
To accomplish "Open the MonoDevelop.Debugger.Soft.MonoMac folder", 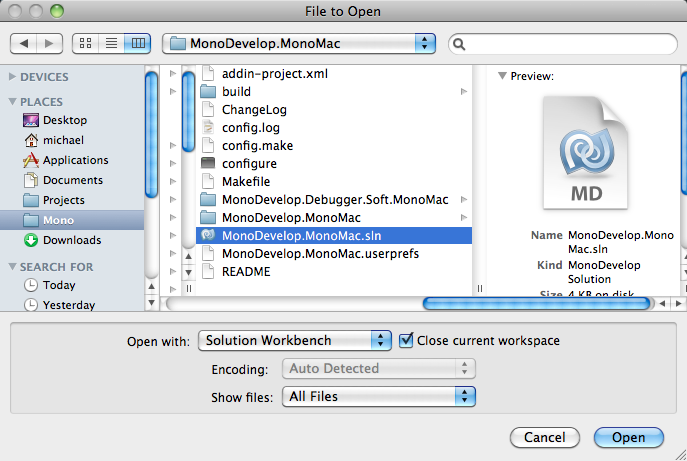I will pyautogui.click(x=334, y=200).
